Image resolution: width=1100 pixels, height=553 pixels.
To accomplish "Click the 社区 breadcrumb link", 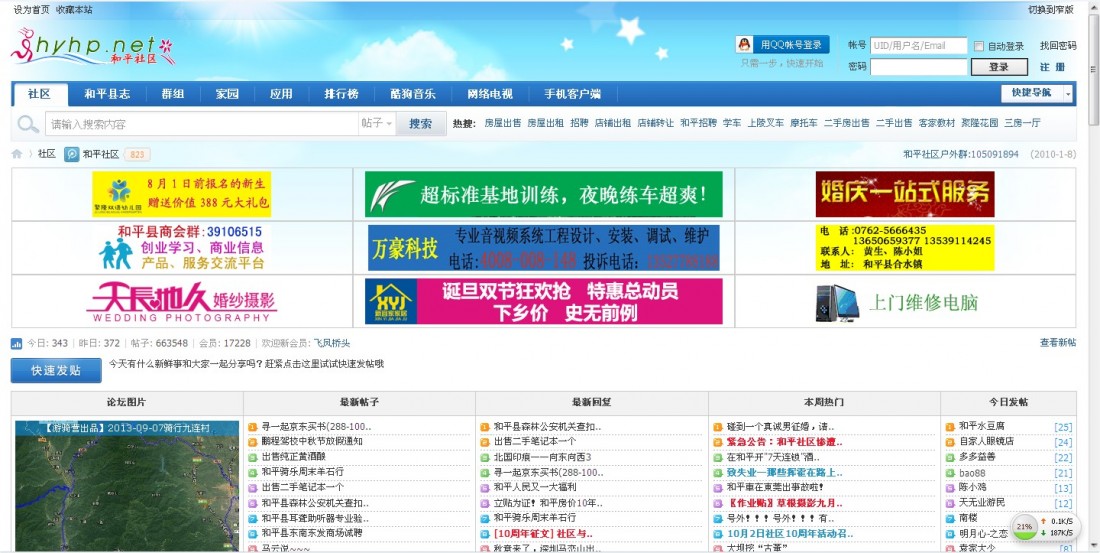I will click(x=46, y=154).
